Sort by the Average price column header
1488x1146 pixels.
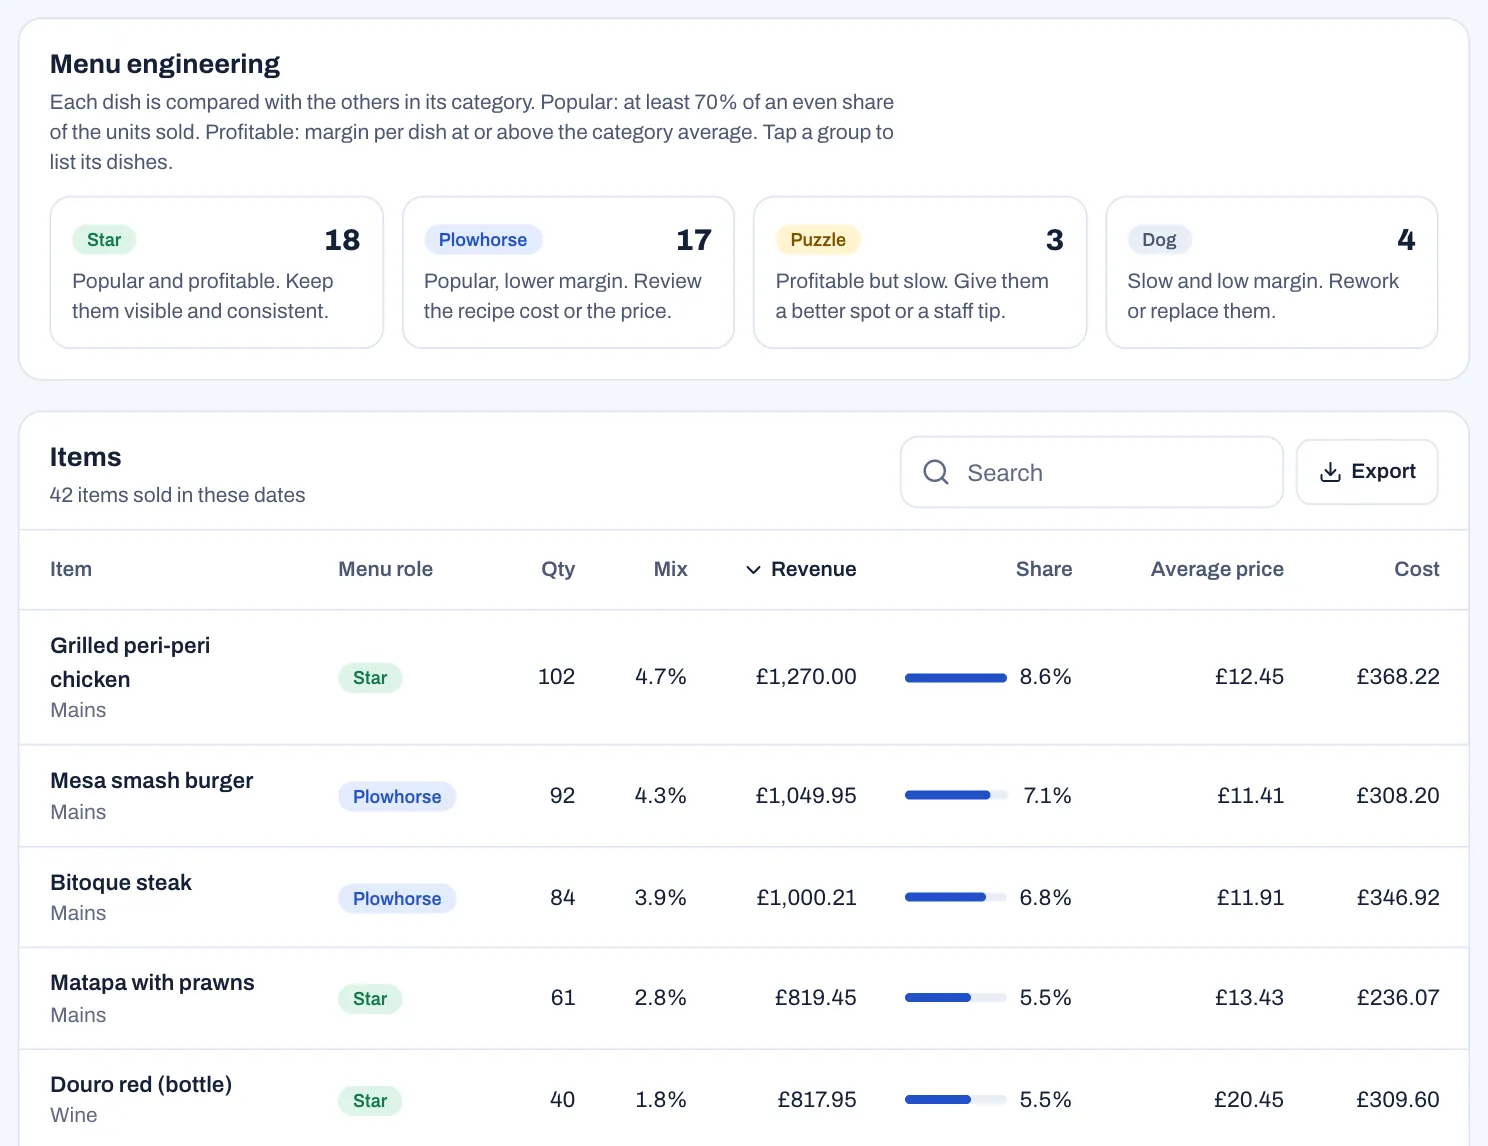click(1217, 569)
